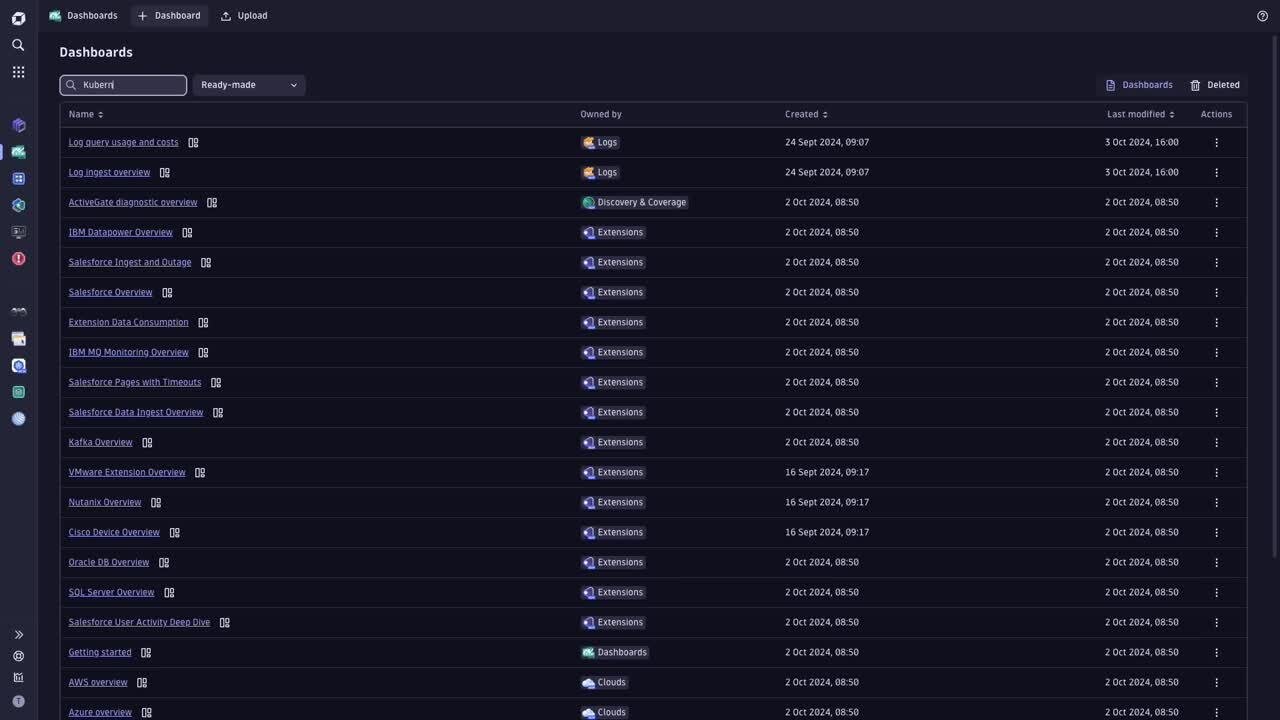1280x720 pixels.
Task: Open actions menu for Getting started
Action: point(1216,653)
